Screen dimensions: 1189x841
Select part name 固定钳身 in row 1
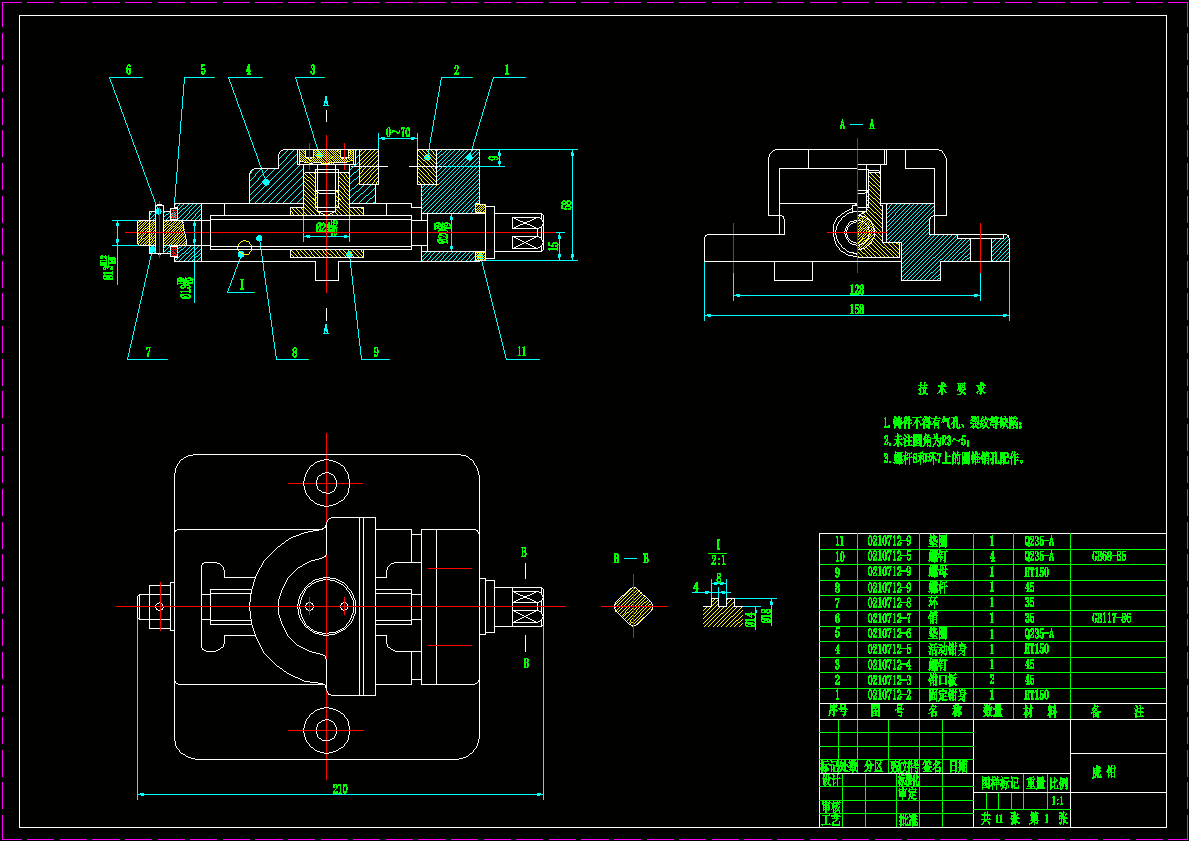[947, 695]
